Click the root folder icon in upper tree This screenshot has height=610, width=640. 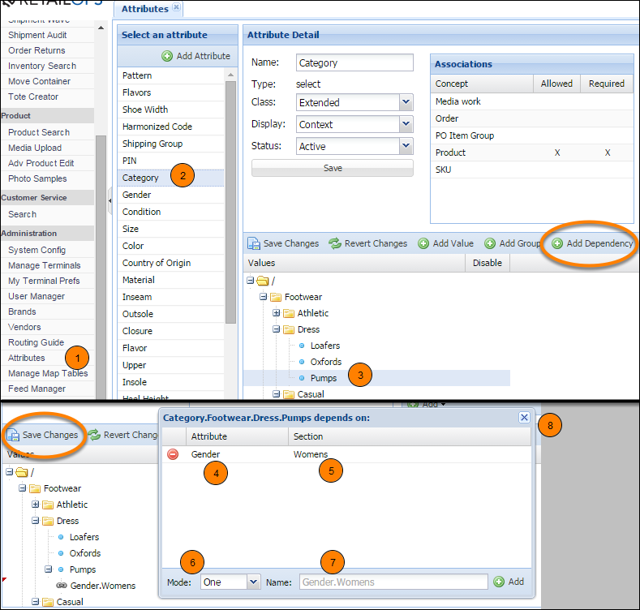pyautogui.click(x=263, y=281)
